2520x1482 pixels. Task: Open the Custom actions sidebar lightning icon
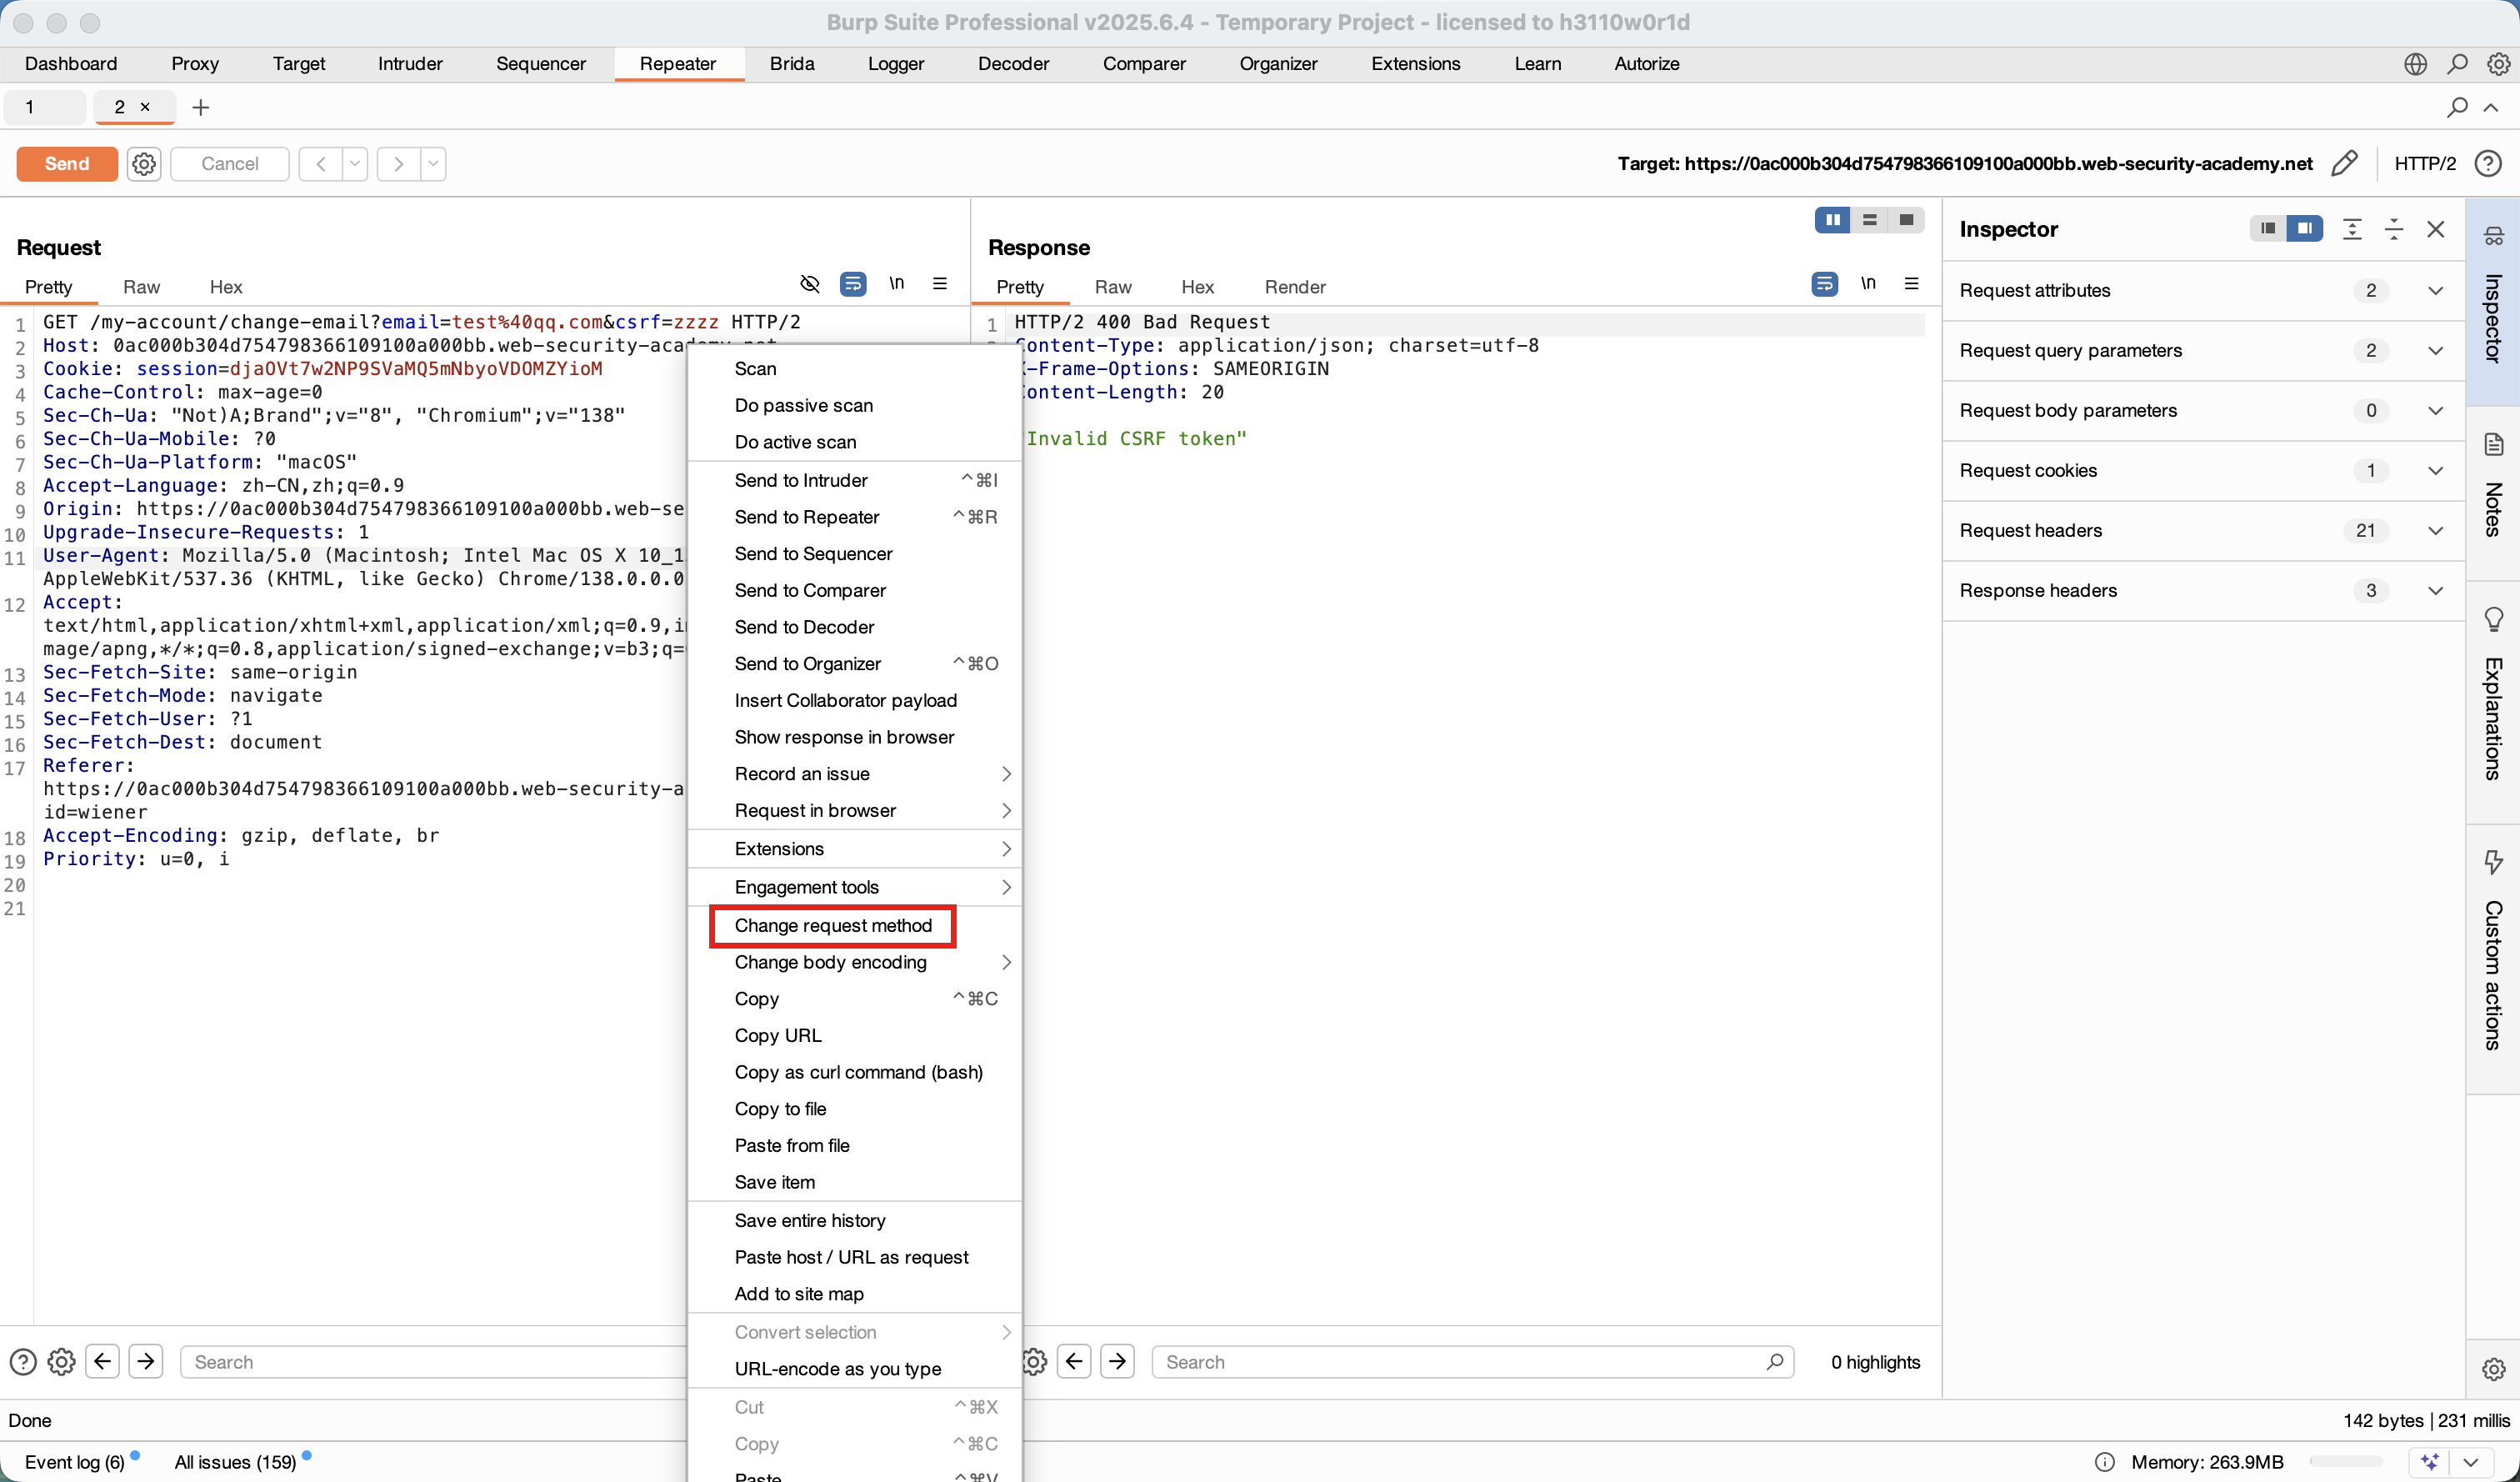[x=2493, y=861]
